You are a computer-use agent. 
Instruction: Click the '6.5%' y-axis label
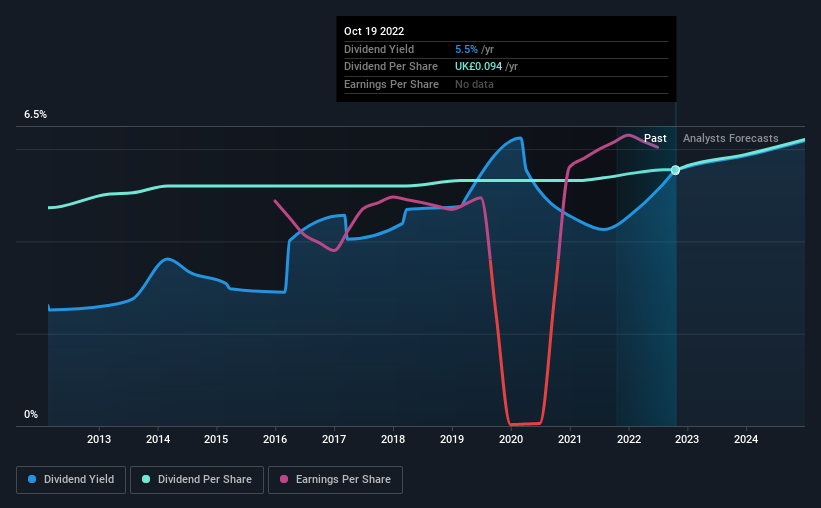click(x=35, y=114)
